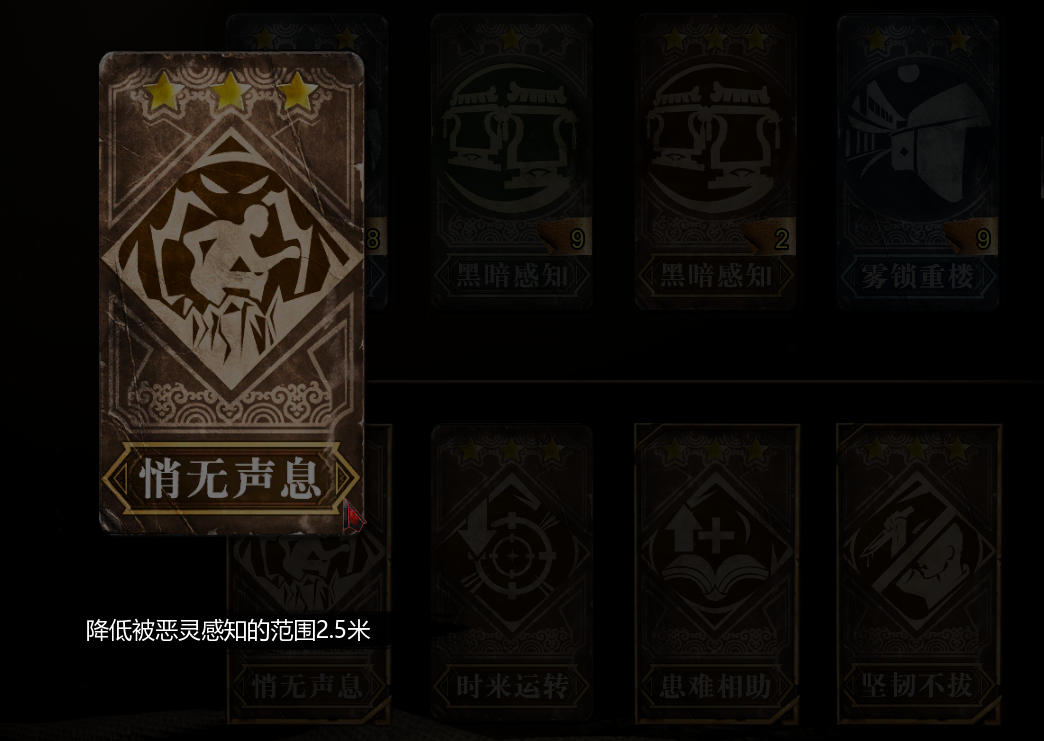1044x741 pixels.
Task: Select the 黑暗感知 card costing 9
Action: (x=511, y=162)
